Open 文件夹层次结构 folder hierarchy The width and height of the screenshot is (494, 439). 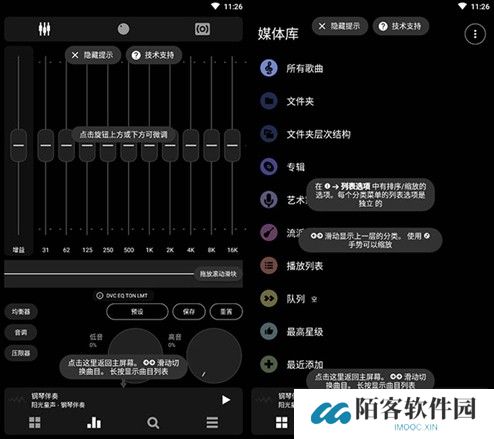(318, 134)
